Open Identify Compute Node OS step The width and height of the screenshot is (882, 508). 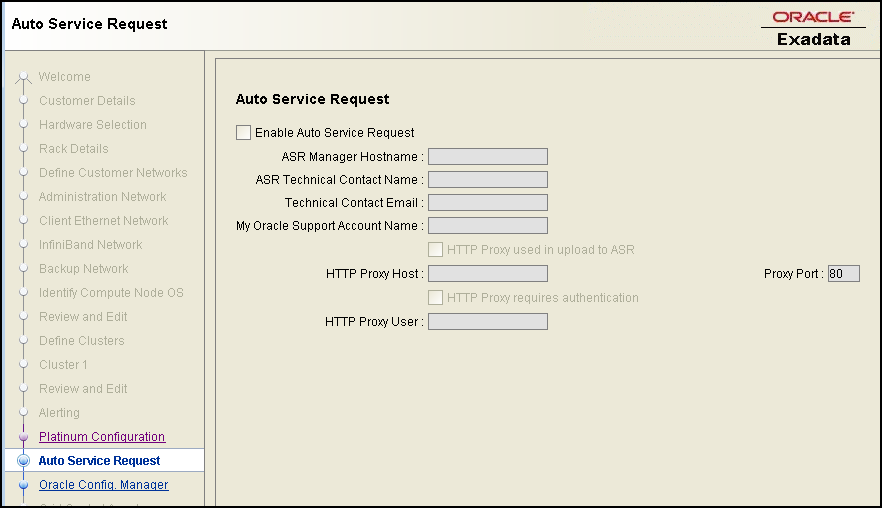111,293
